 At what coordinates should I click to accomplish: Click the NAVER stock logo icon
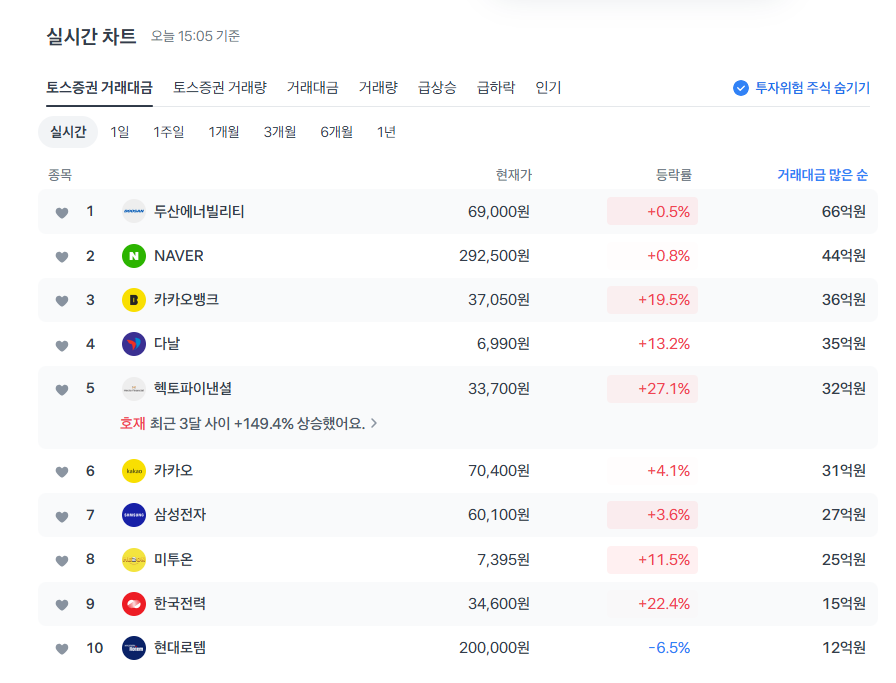coord(134,256)
